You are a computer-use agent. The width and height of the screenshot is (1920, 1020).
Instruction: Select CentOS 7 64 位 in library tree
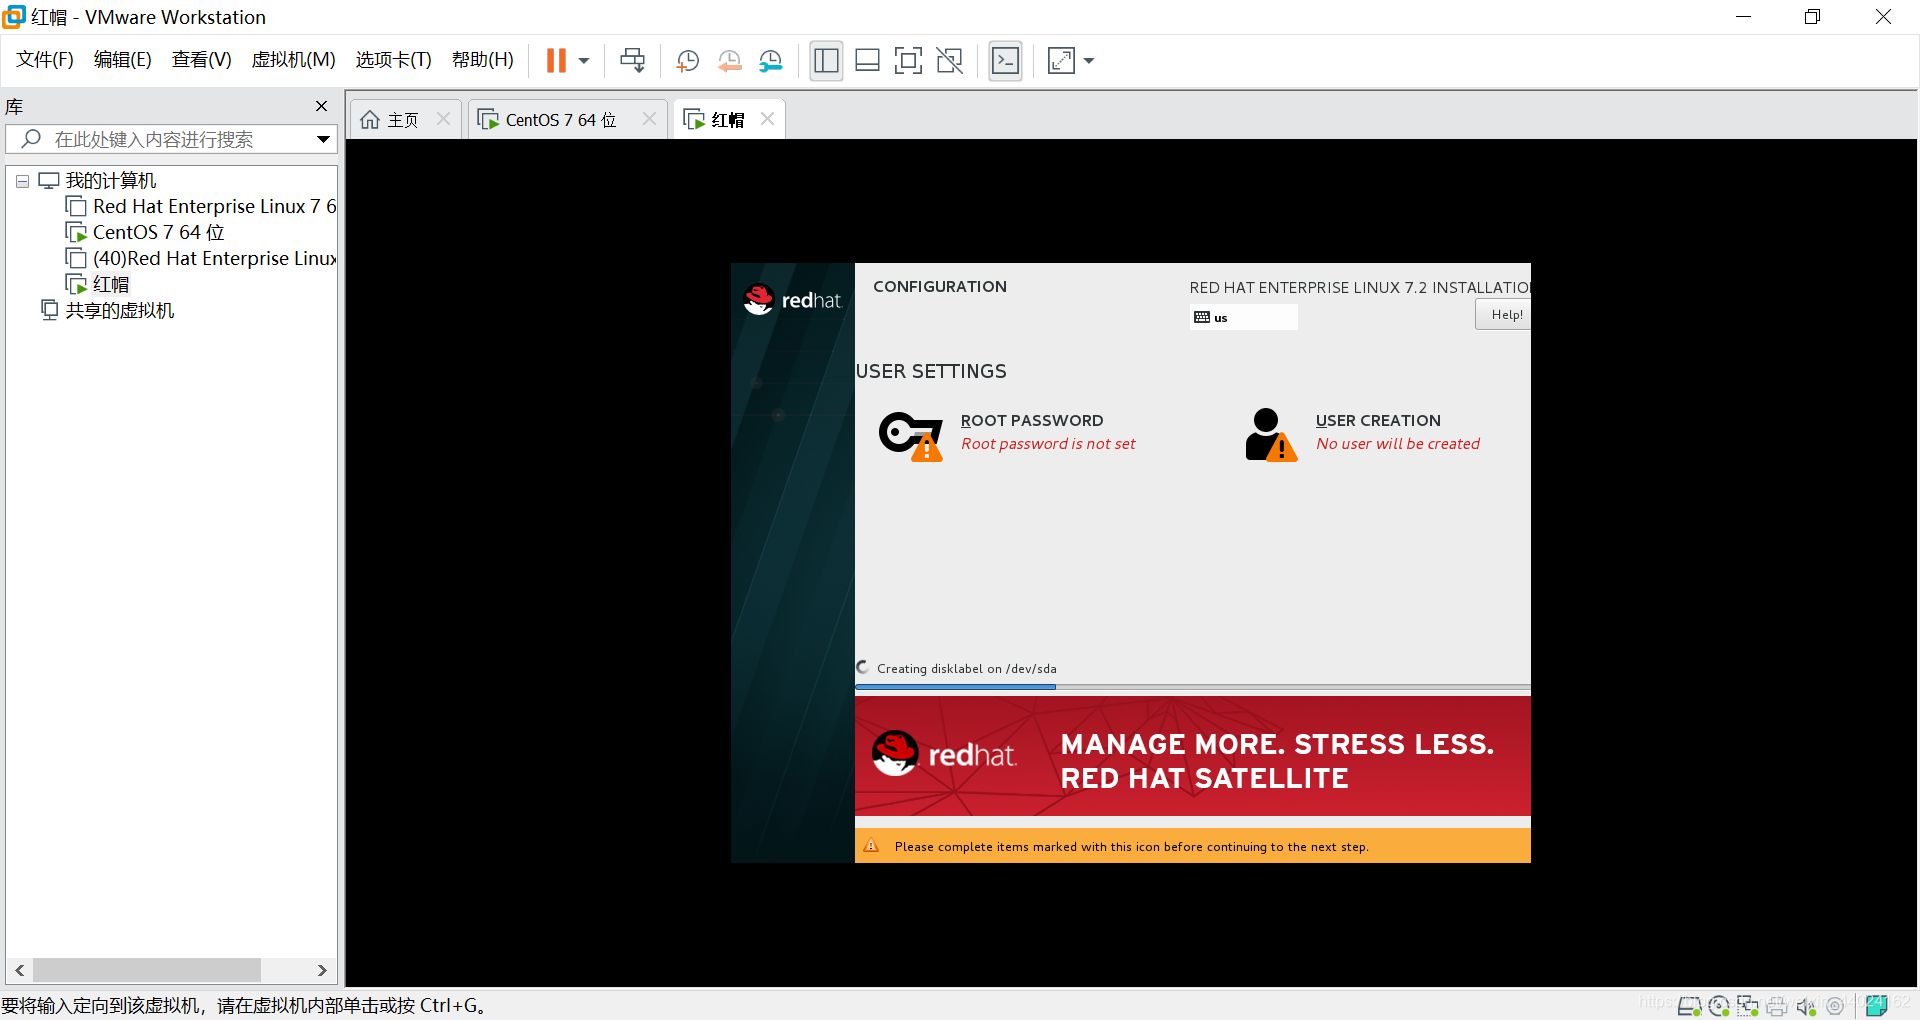[x=146, y=232]
